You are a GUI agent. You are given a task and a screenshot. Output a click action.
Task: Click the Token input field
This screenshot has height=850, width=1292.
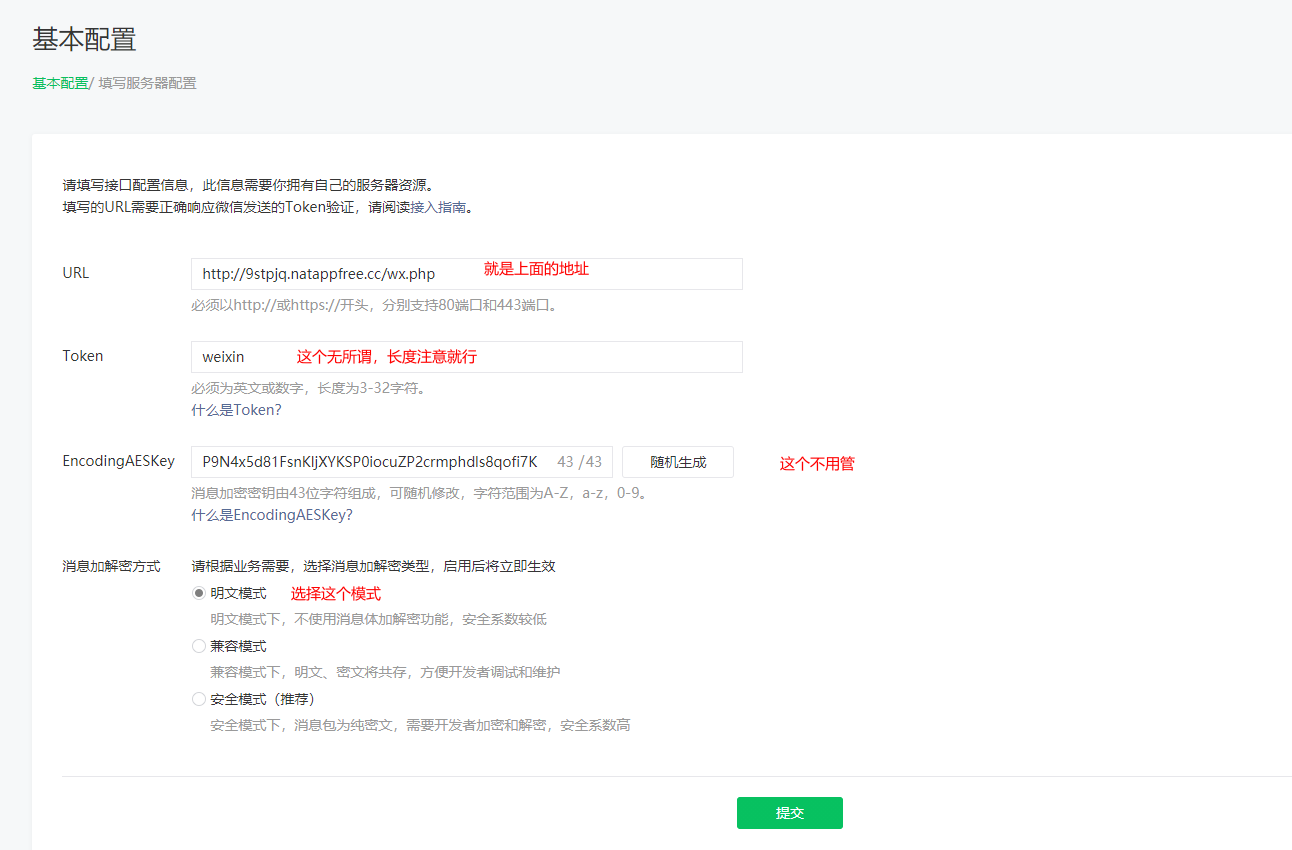tap(400, 356)
